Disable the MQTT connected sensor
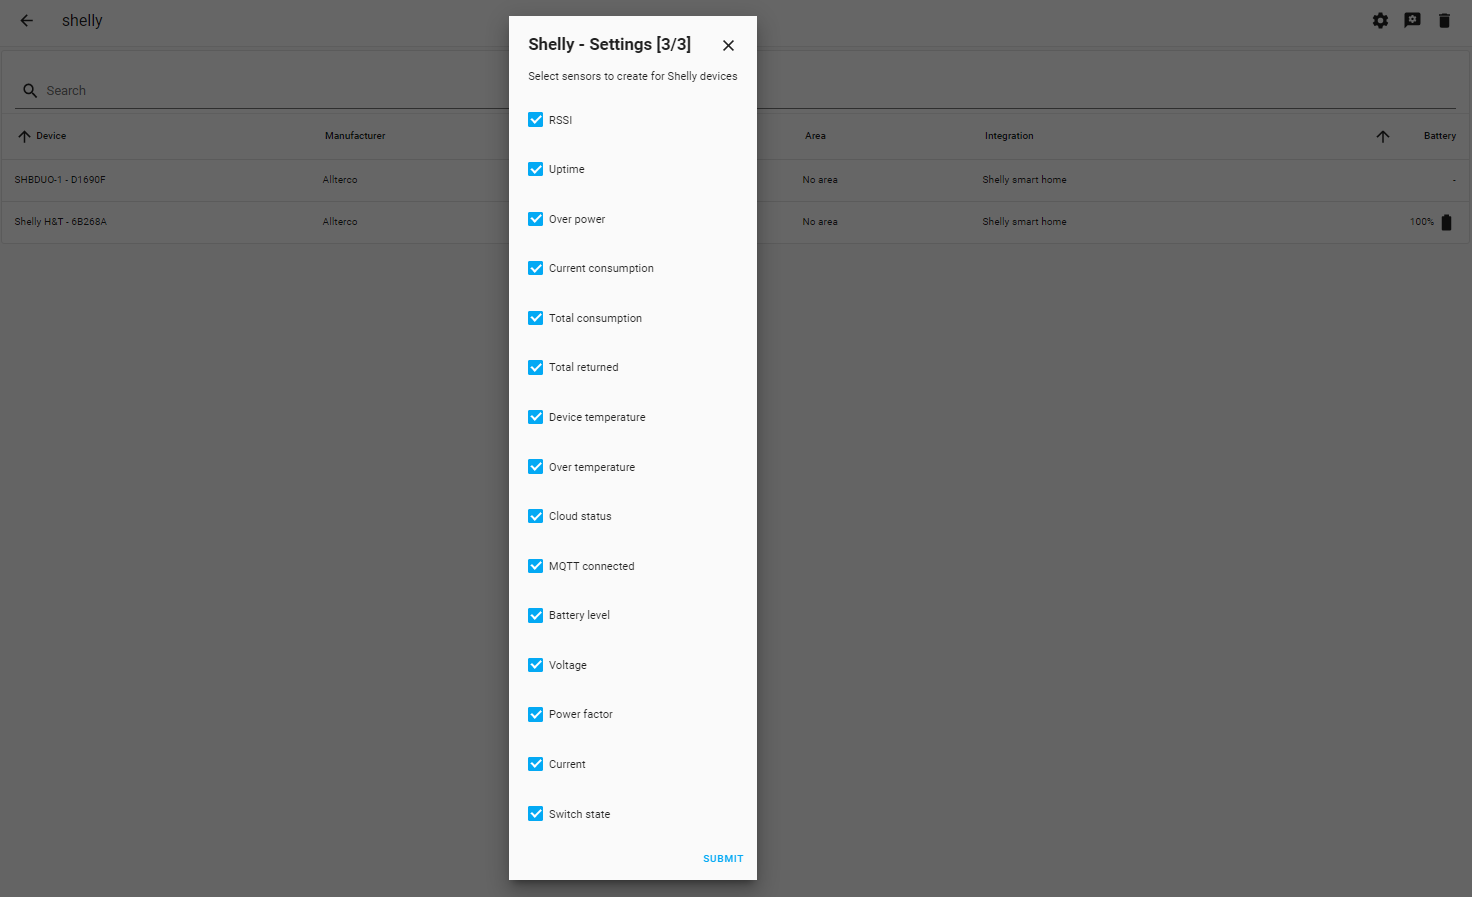The height and width of the screenshot is (897, 1472). 535,565
